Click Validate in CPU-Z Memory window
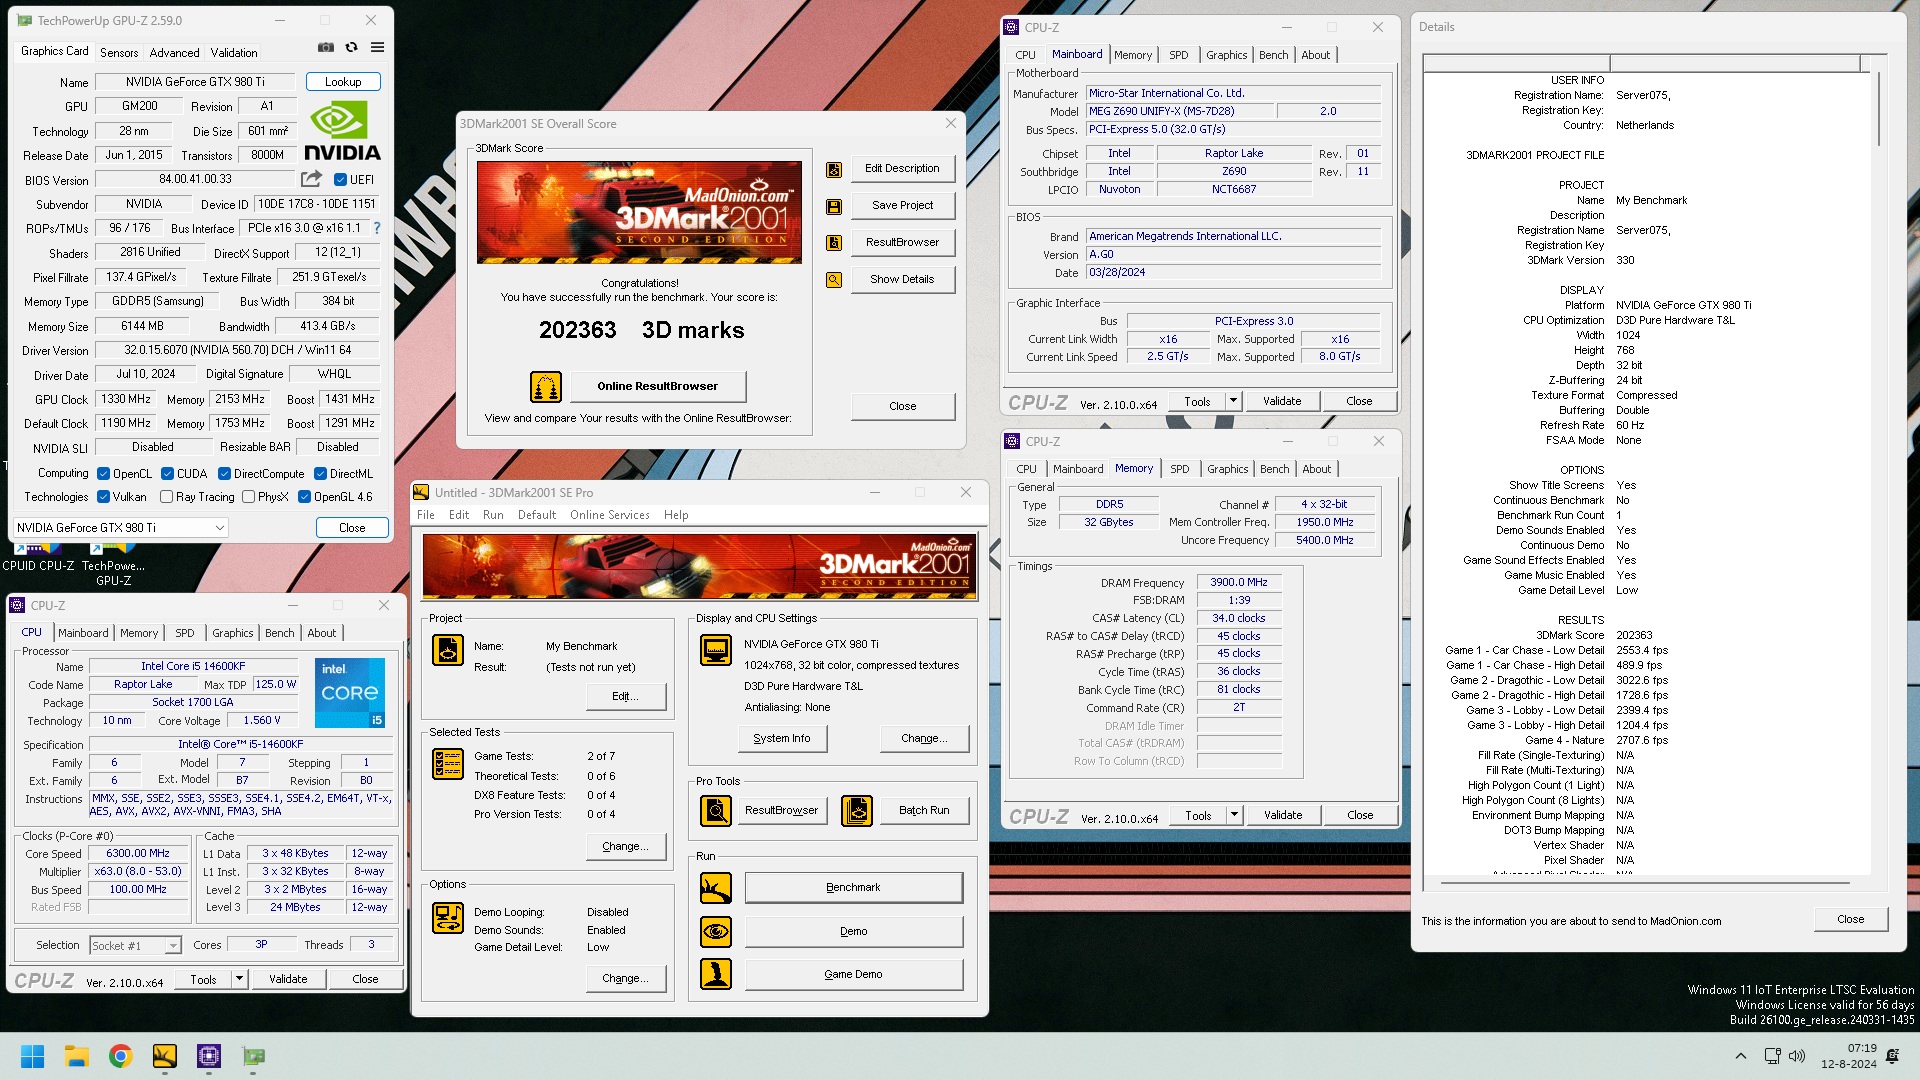Viewport: 1920px width, 1080px height. click(x=1282, y=815)
